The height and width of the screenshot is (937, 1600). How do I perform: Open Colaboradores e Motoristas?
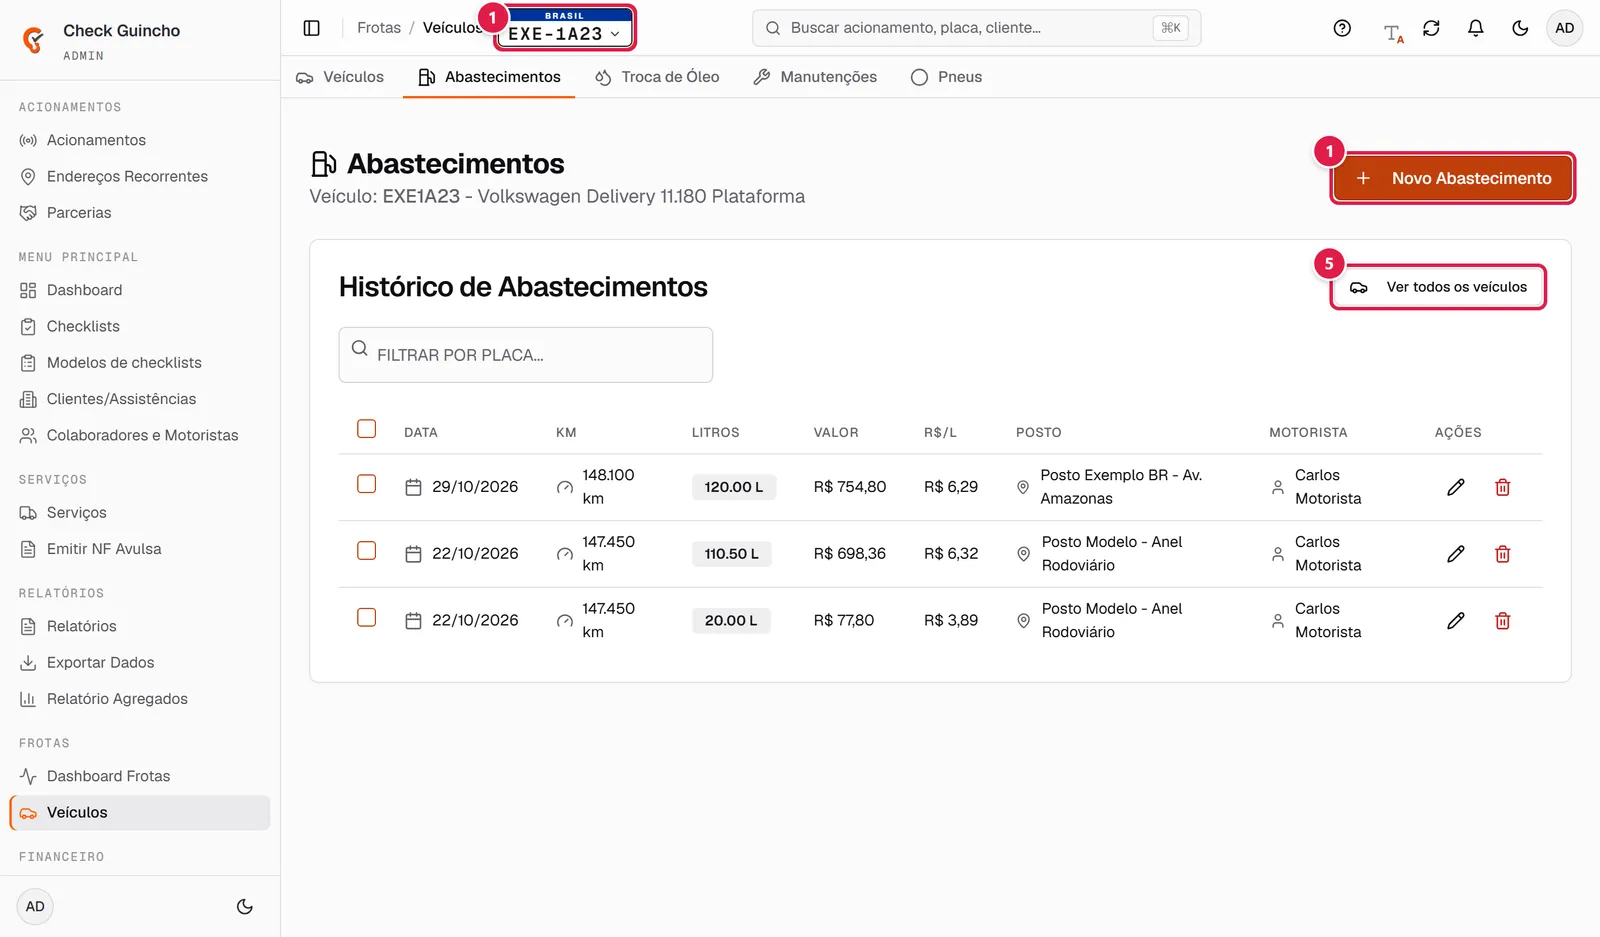coord(142,435)
